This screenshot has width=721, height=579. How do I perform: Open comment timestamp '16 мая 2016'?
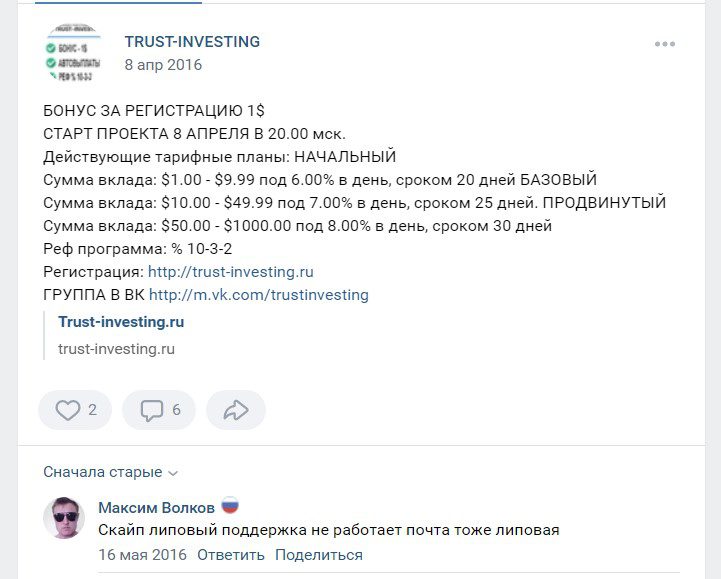tap(142, 554)
